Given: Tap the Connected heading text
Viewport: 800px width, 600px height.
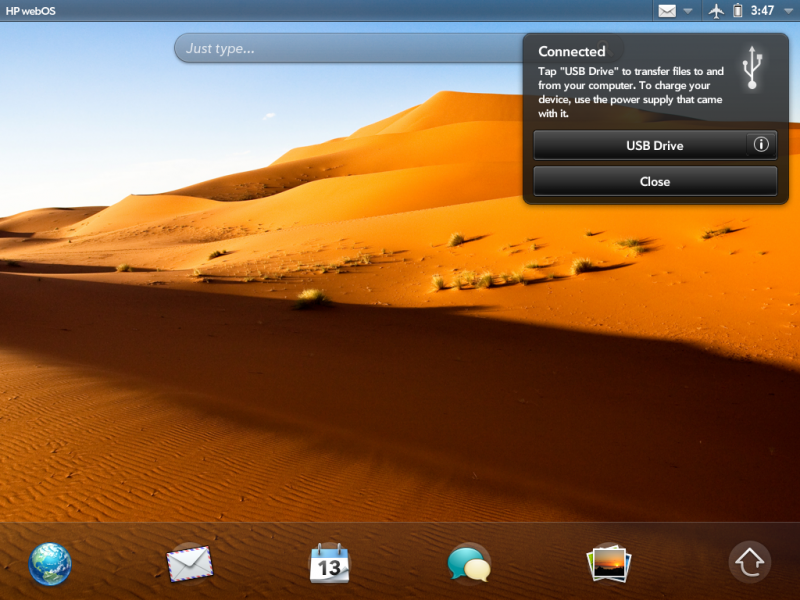Looking at the screenshot, I should [x=571, y=52].
